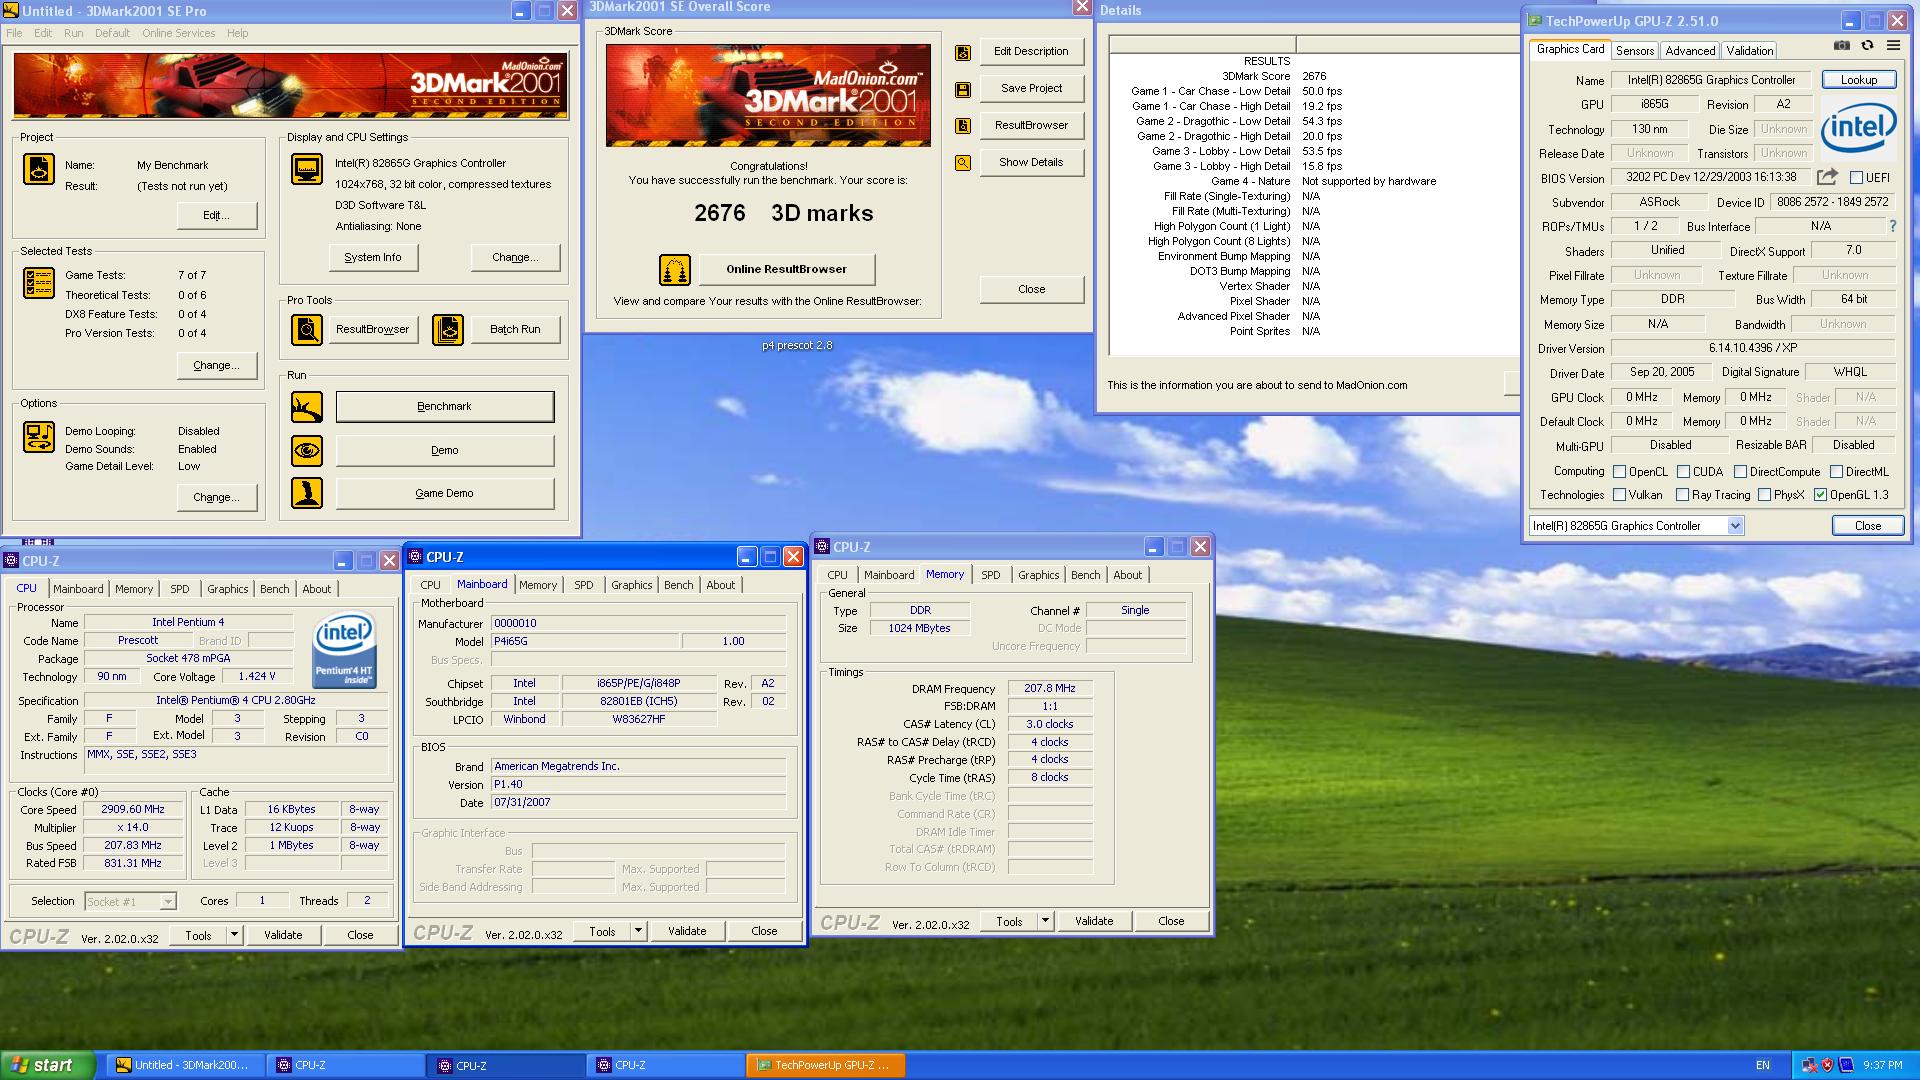
Task: Click the Selected Tests checklist icon
Action: point(39,283)
